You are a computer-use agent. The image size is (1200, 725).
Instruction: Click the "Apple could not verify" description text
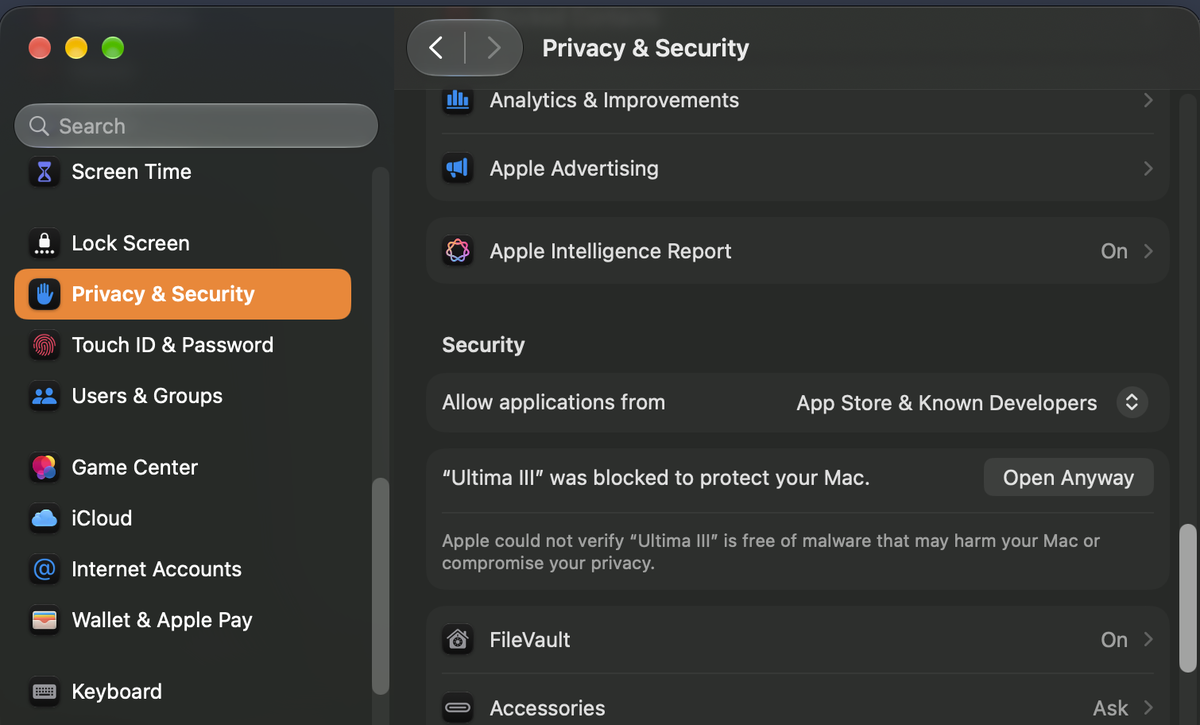tap(771, 552)
